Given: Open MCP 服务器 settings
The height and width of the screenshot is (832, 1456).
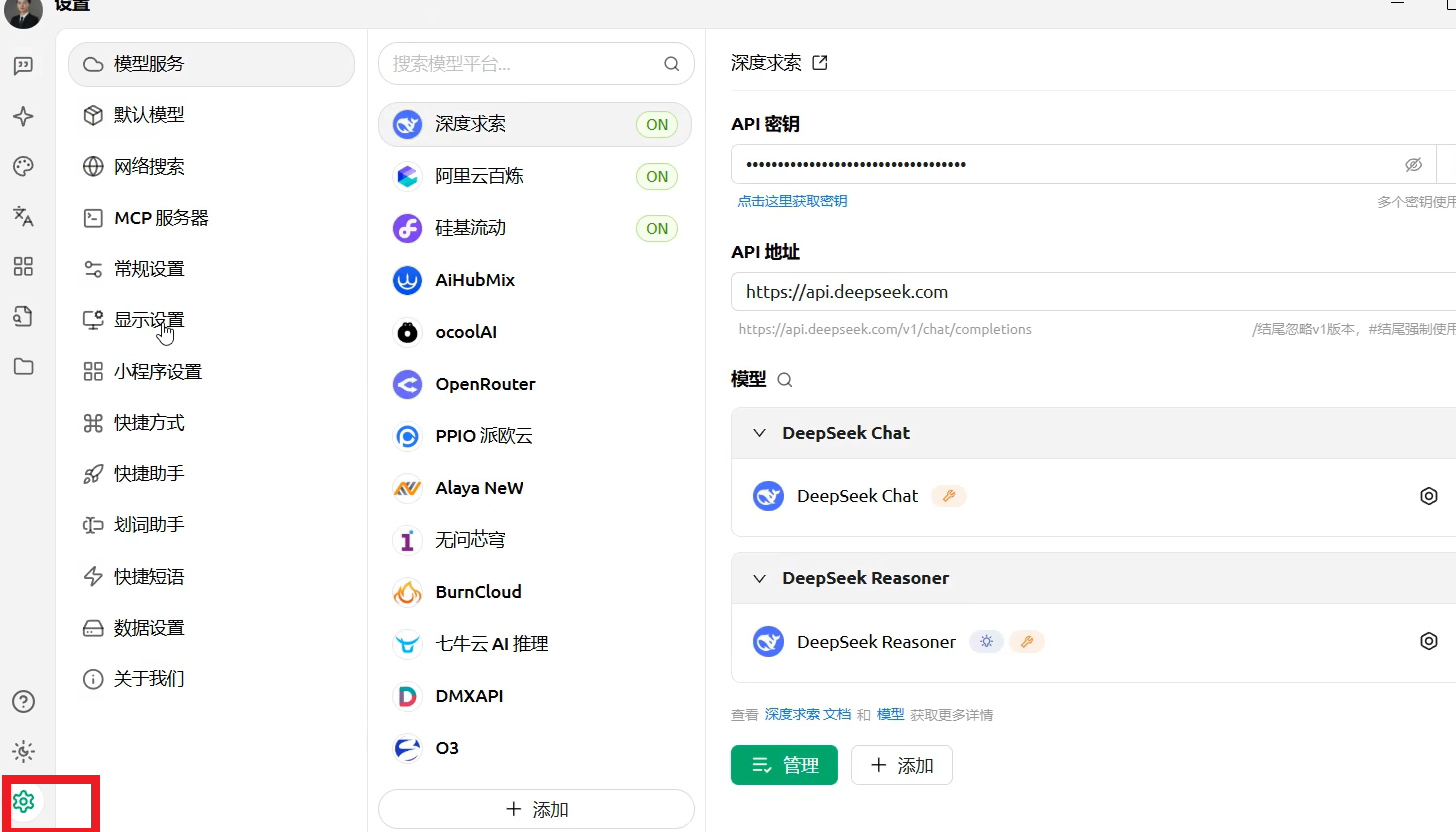Looking at the screenshot, I should tap(211, 218).
